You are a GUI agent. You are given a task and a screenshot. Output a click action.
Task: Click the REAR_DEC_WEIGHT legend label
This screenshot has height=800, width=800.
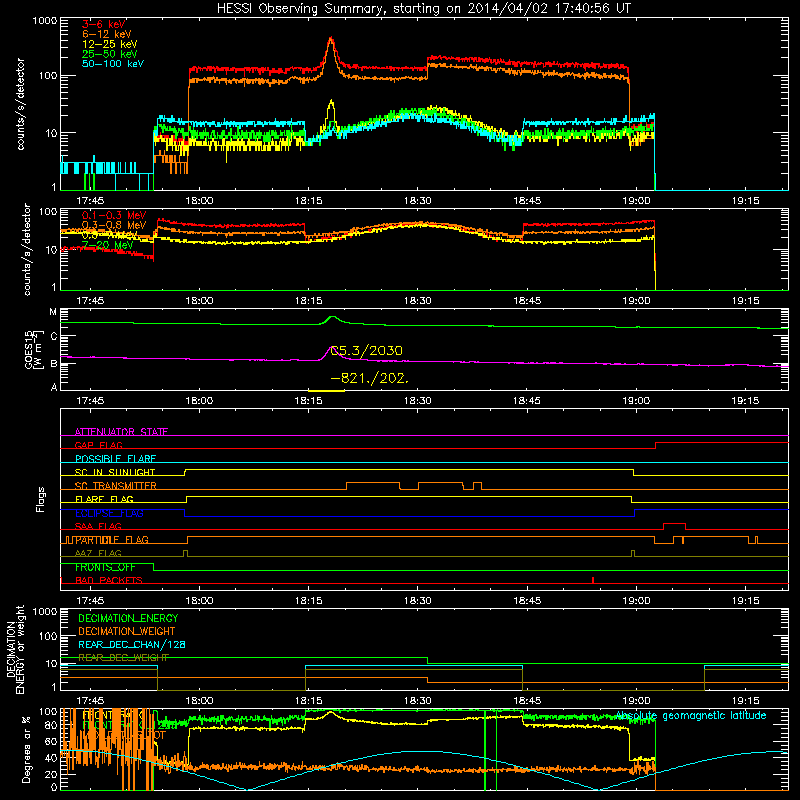(123, 658)
